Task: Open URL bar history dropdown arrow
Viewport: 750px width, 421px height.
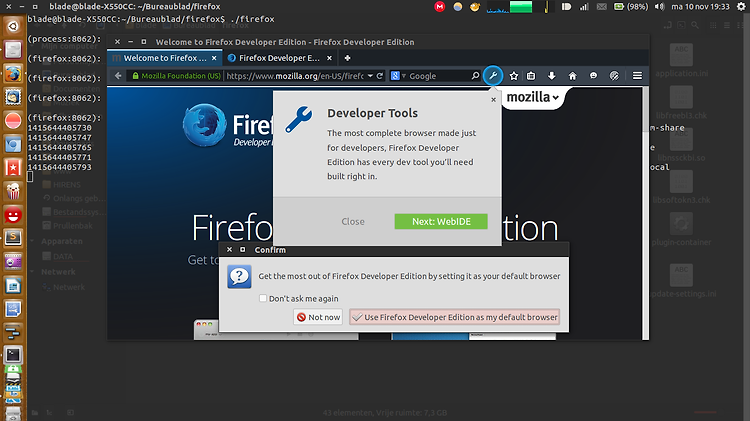Action: (370, 76)
